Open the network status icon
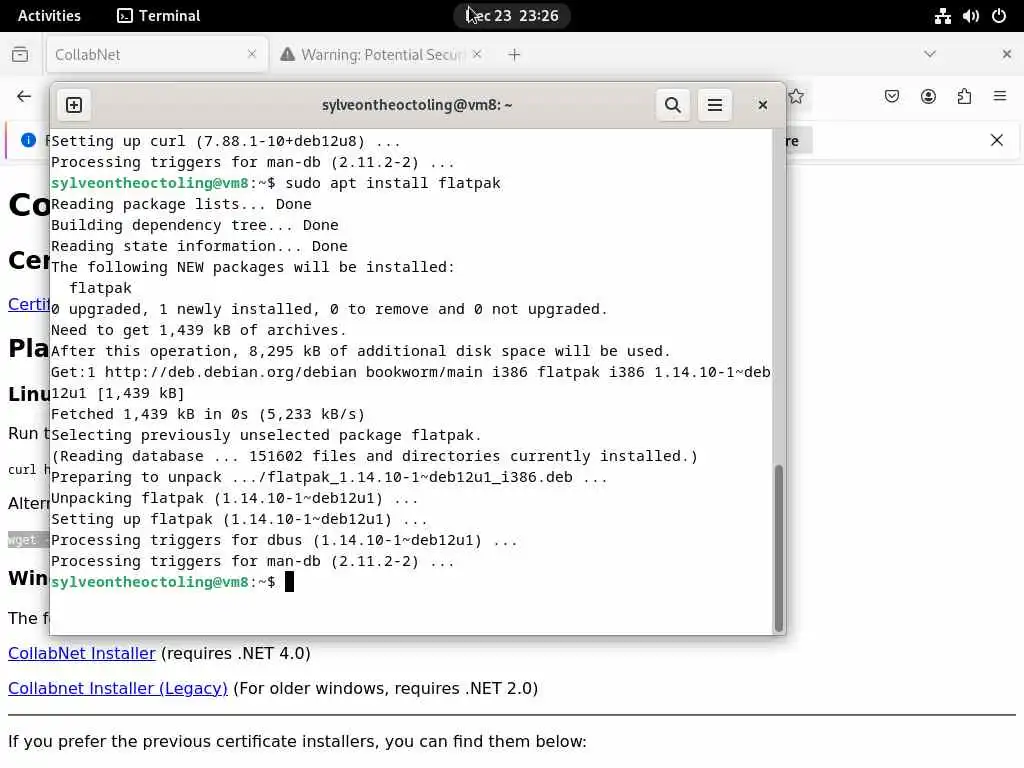The width and height of the screenshot is (1024, 768). click(x=942, y=16)
